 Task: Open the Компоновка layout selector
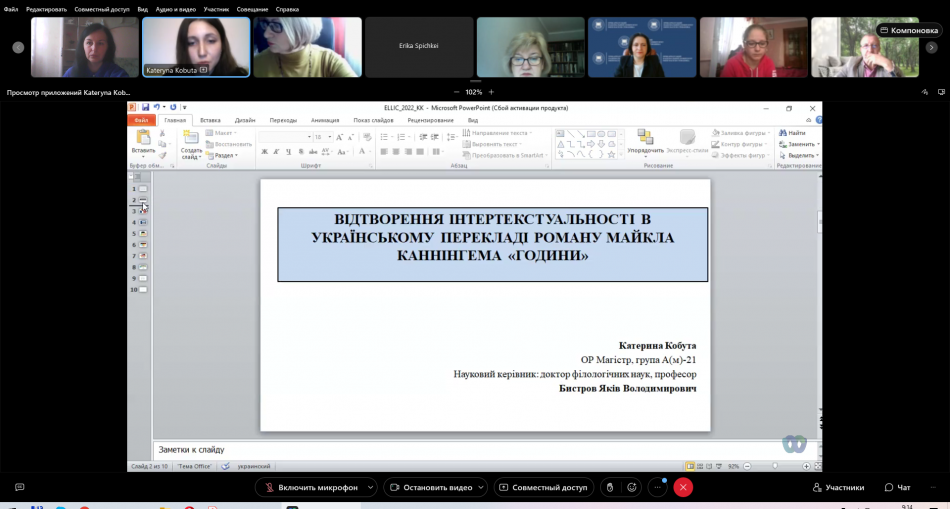[x=907, y=30]
